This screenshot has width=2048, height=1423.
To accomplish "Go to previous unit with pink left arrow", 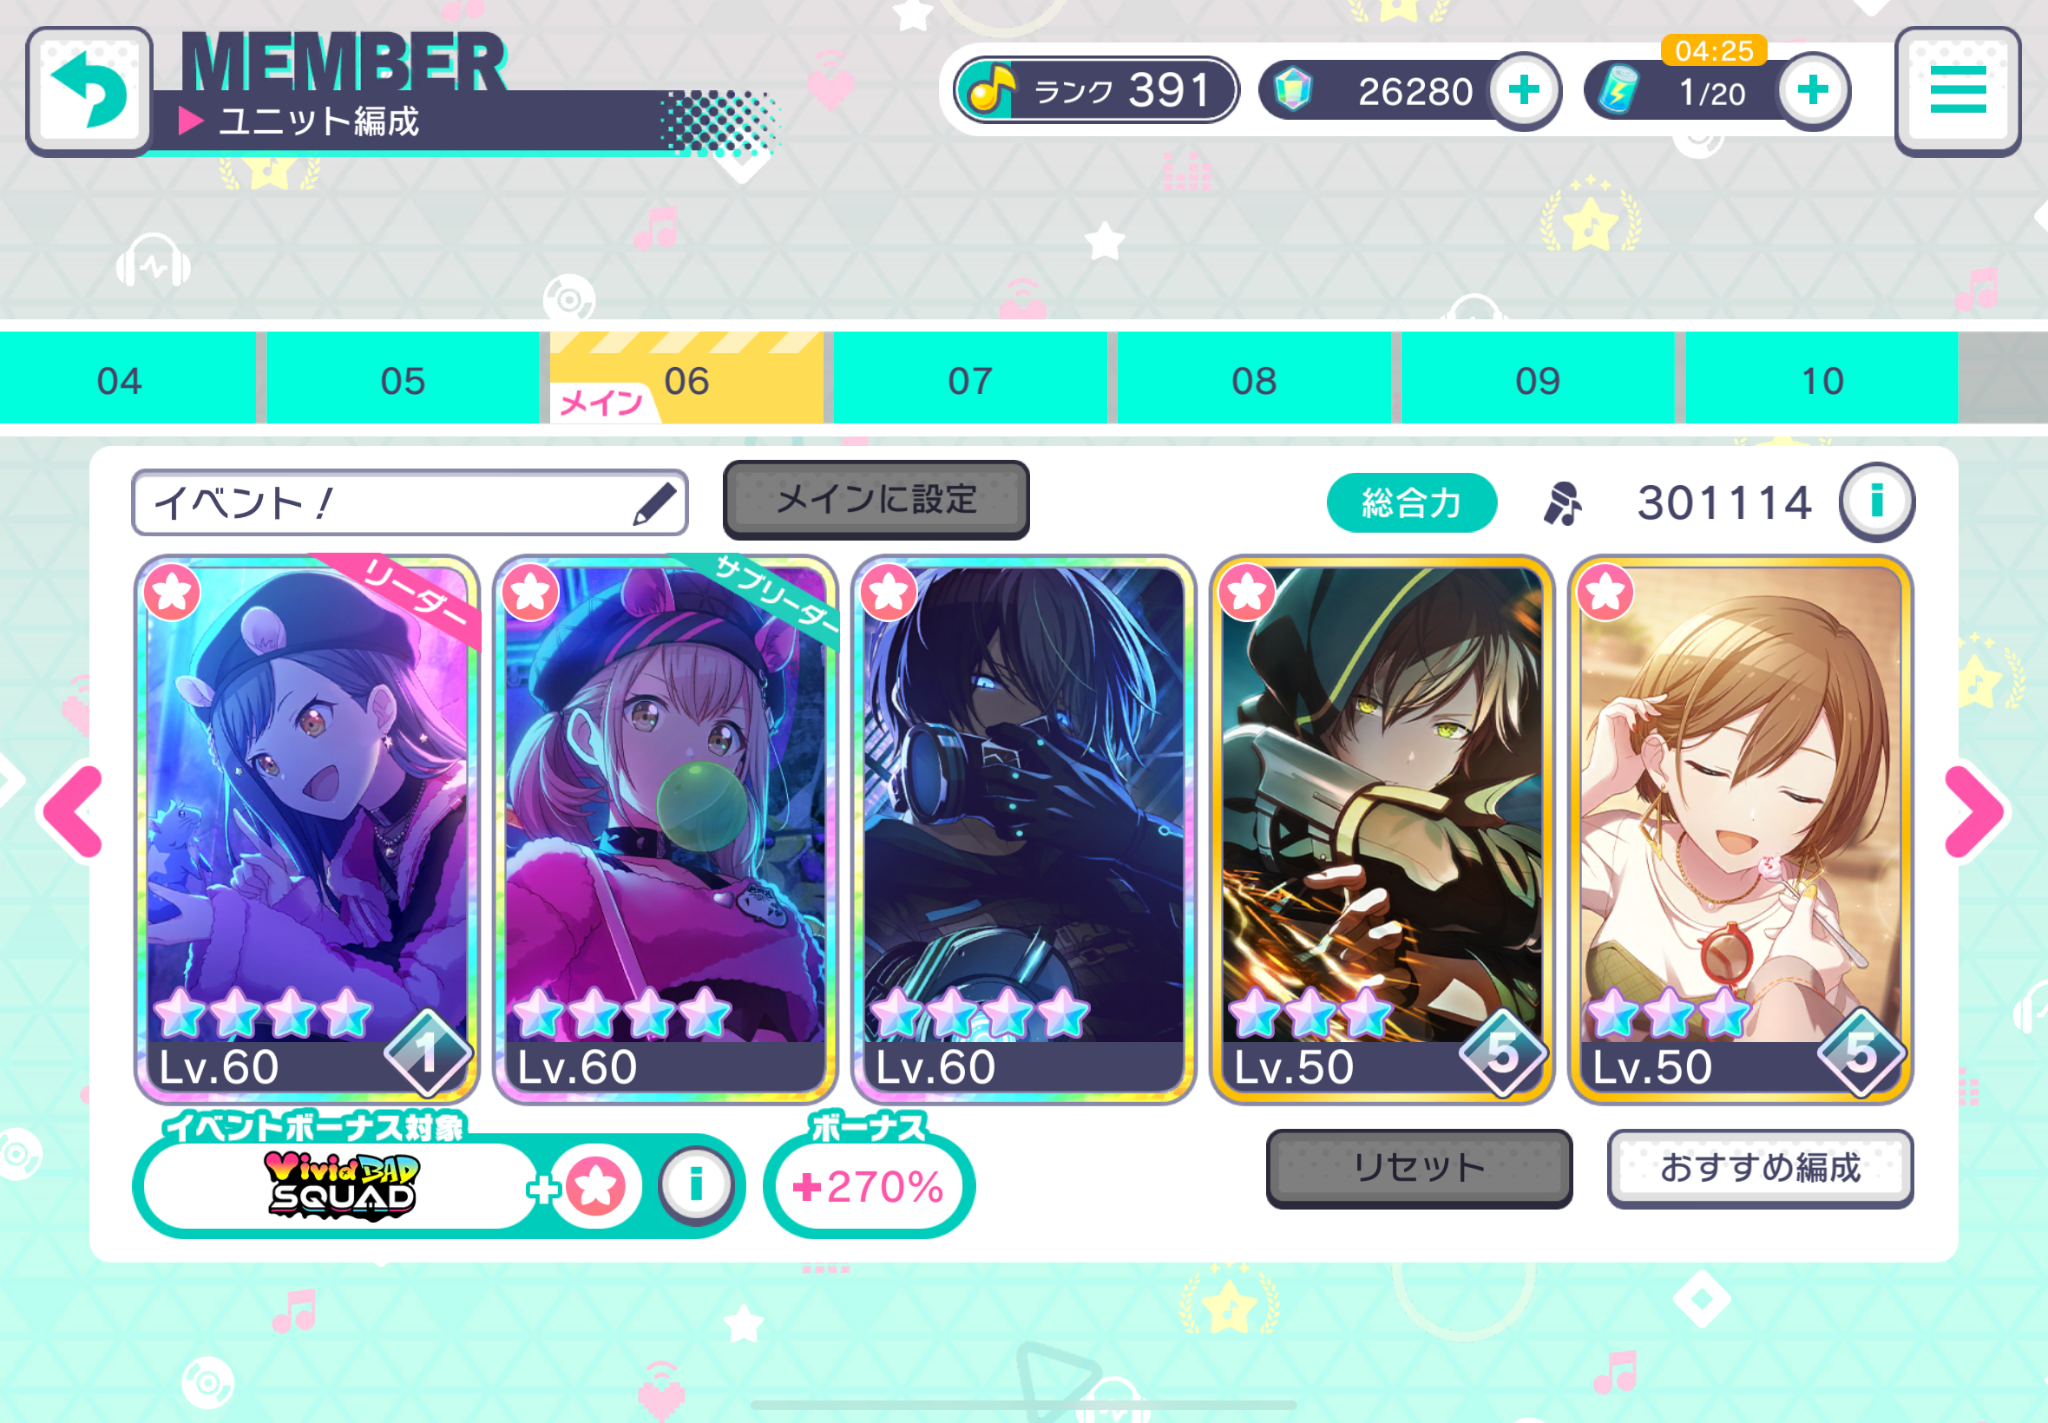I will point(72,811).
